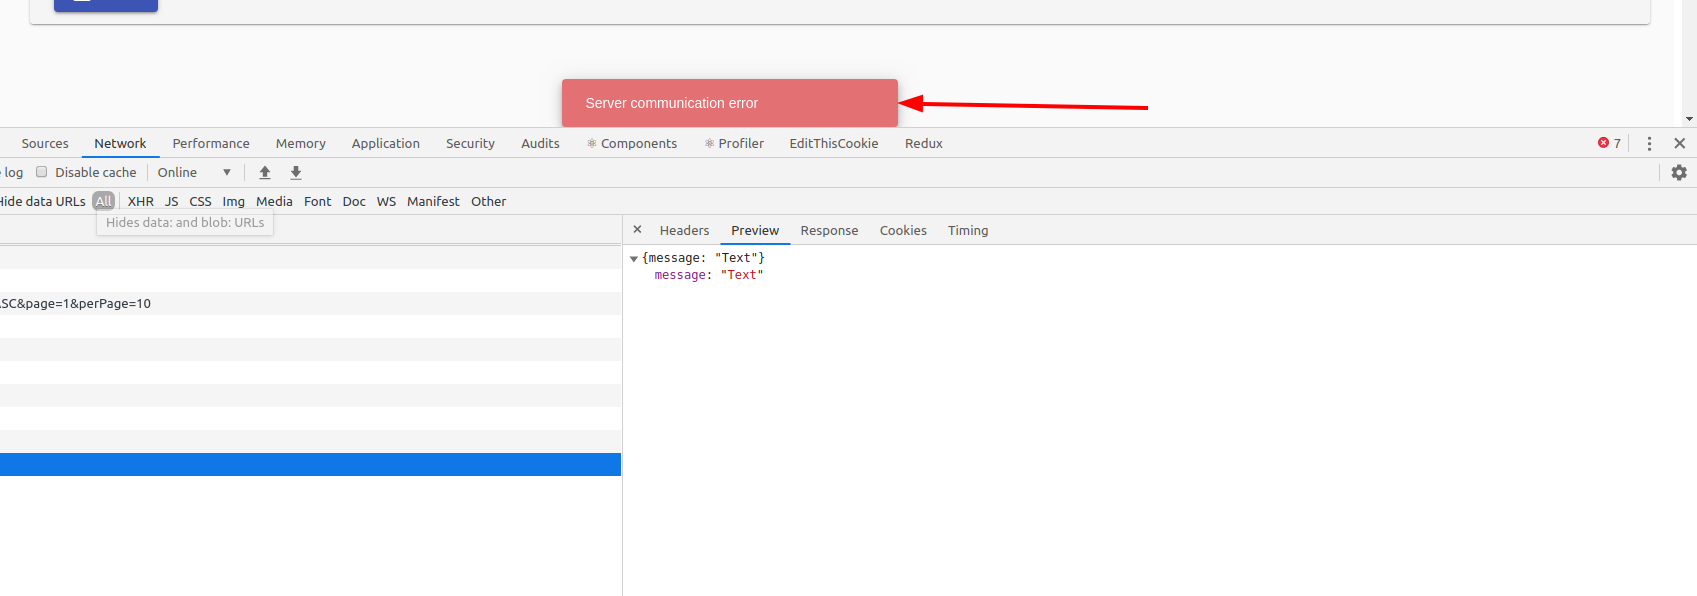Screen dimensions: 1697x596
Task: Filter requests by XHR
Action: 141,201
